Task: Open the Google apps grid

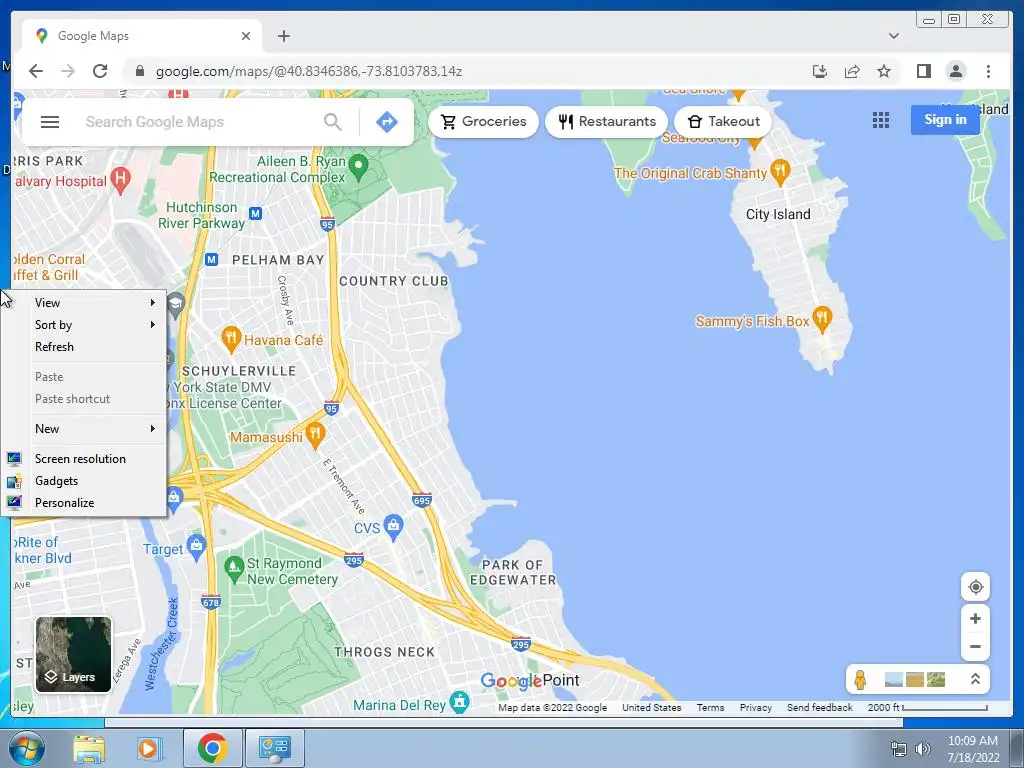Action: tap(881, 120)
